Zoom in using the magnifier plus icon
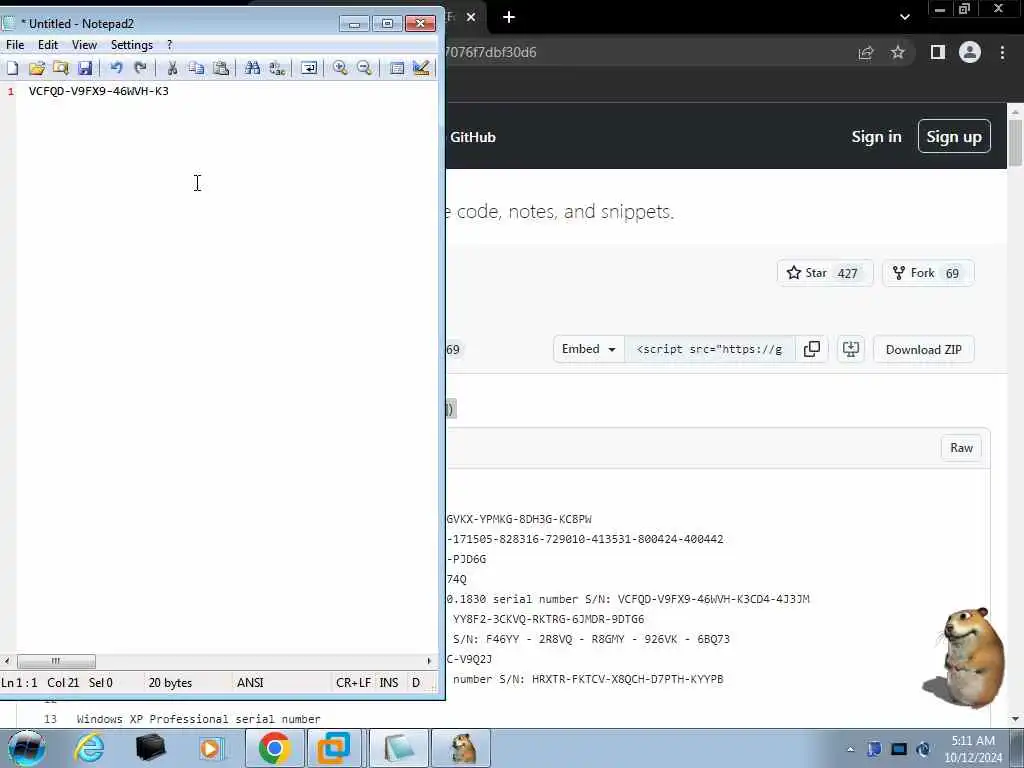 (340, 68)
